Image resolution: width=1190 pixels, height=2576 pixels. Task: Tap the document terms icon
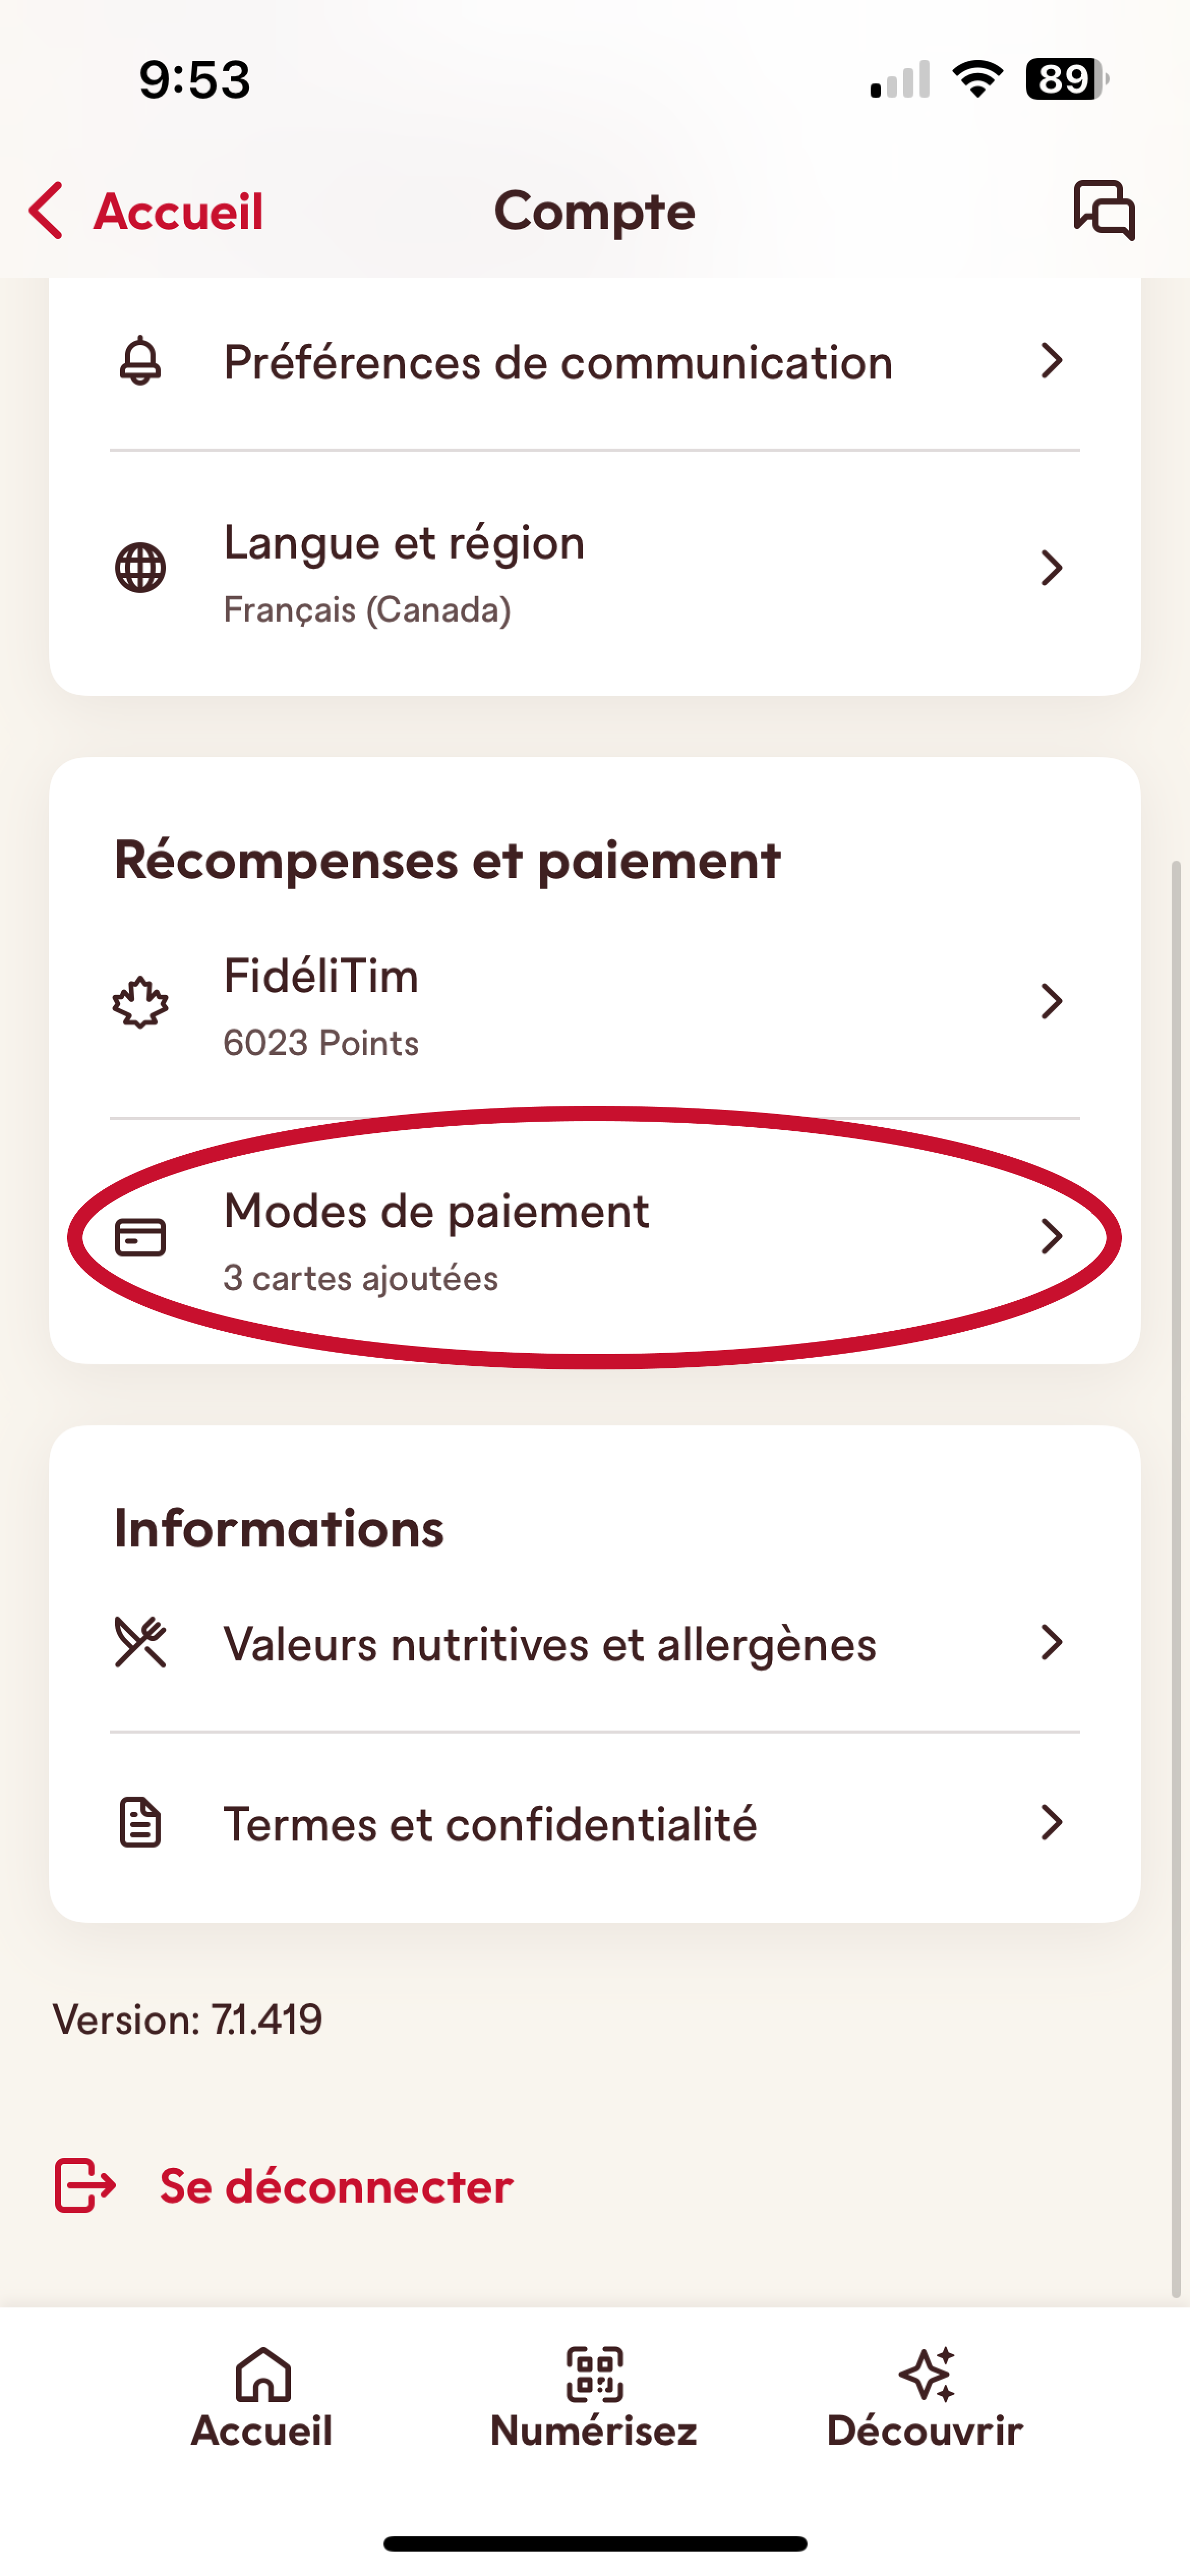pyautogui.click(x=140, y=1822)
